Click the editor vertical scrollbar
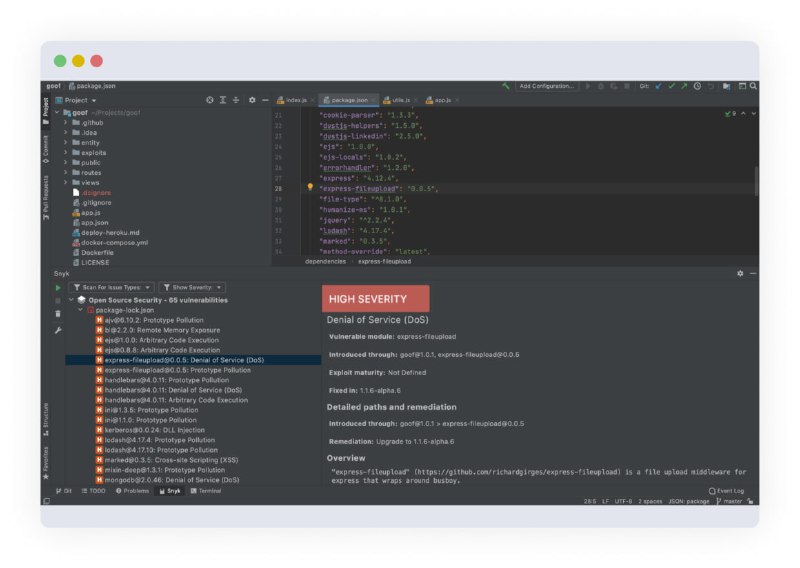 pyautogui.click(x=755, y=180)
